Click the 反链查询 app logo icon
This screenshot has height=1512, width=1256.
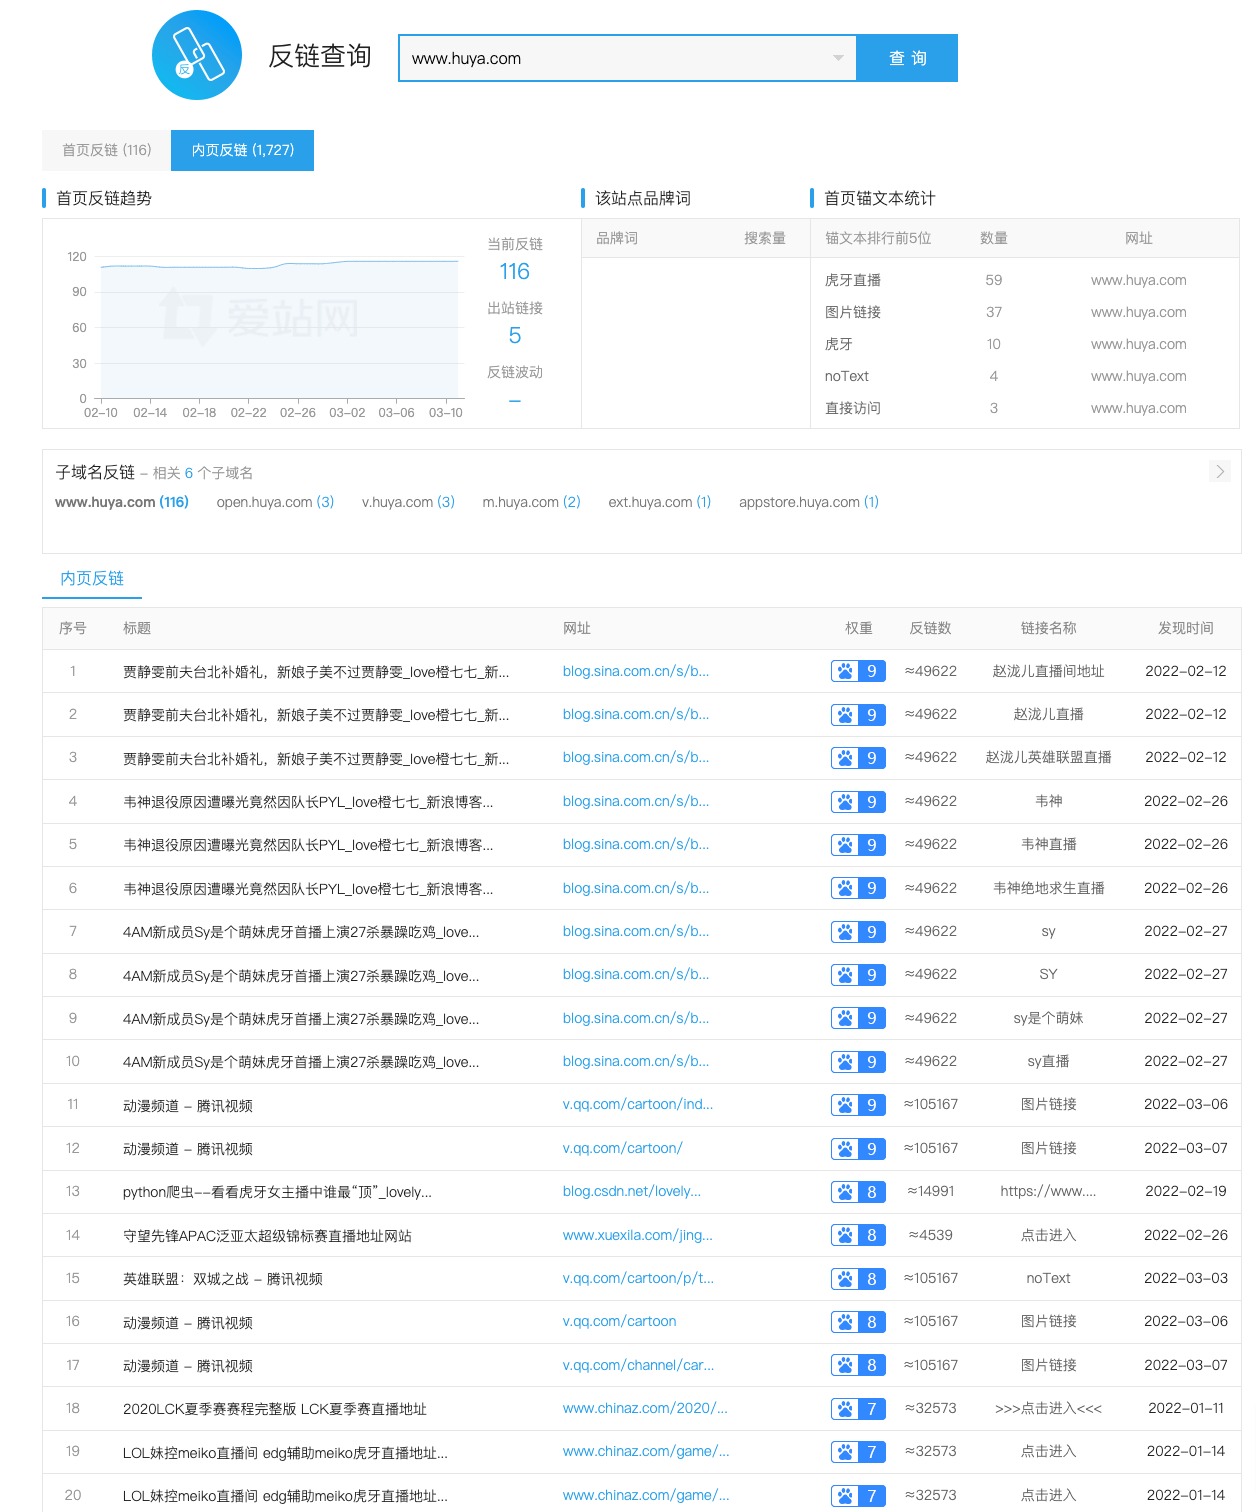(197, 57)
